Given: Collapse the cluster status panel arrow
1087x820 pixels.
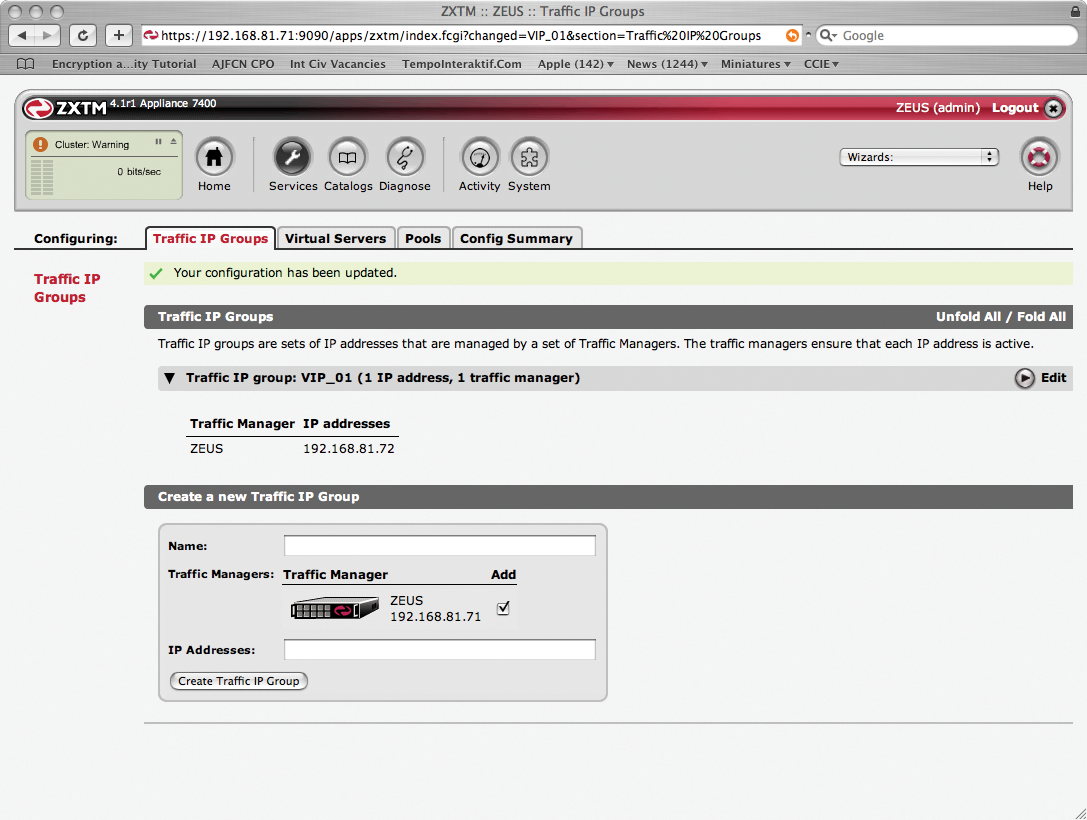Looking at the screenshot, I should [173, 141].
